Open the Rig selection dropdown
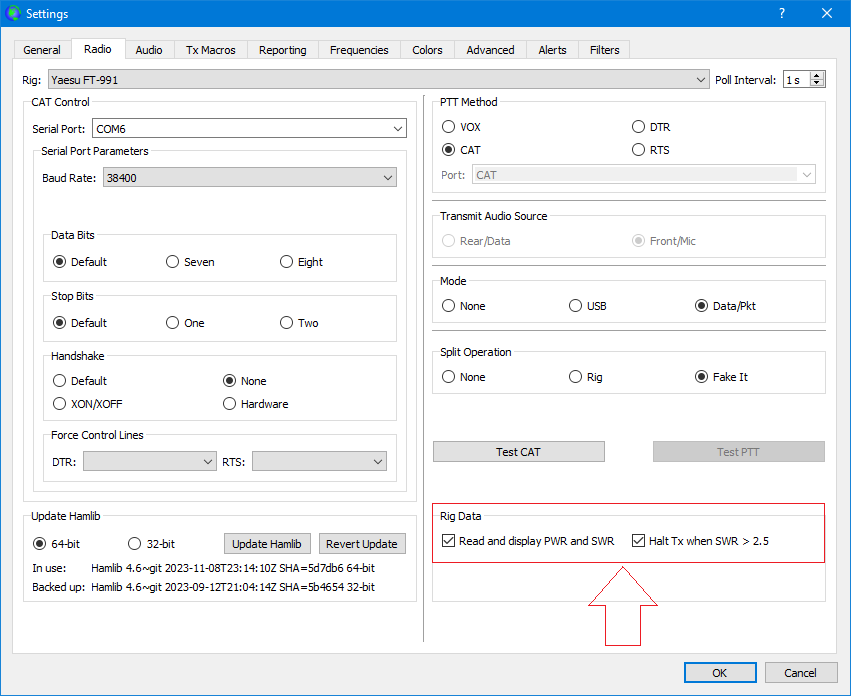Viewport: 851px width, 696px height. tap(378, 80)
